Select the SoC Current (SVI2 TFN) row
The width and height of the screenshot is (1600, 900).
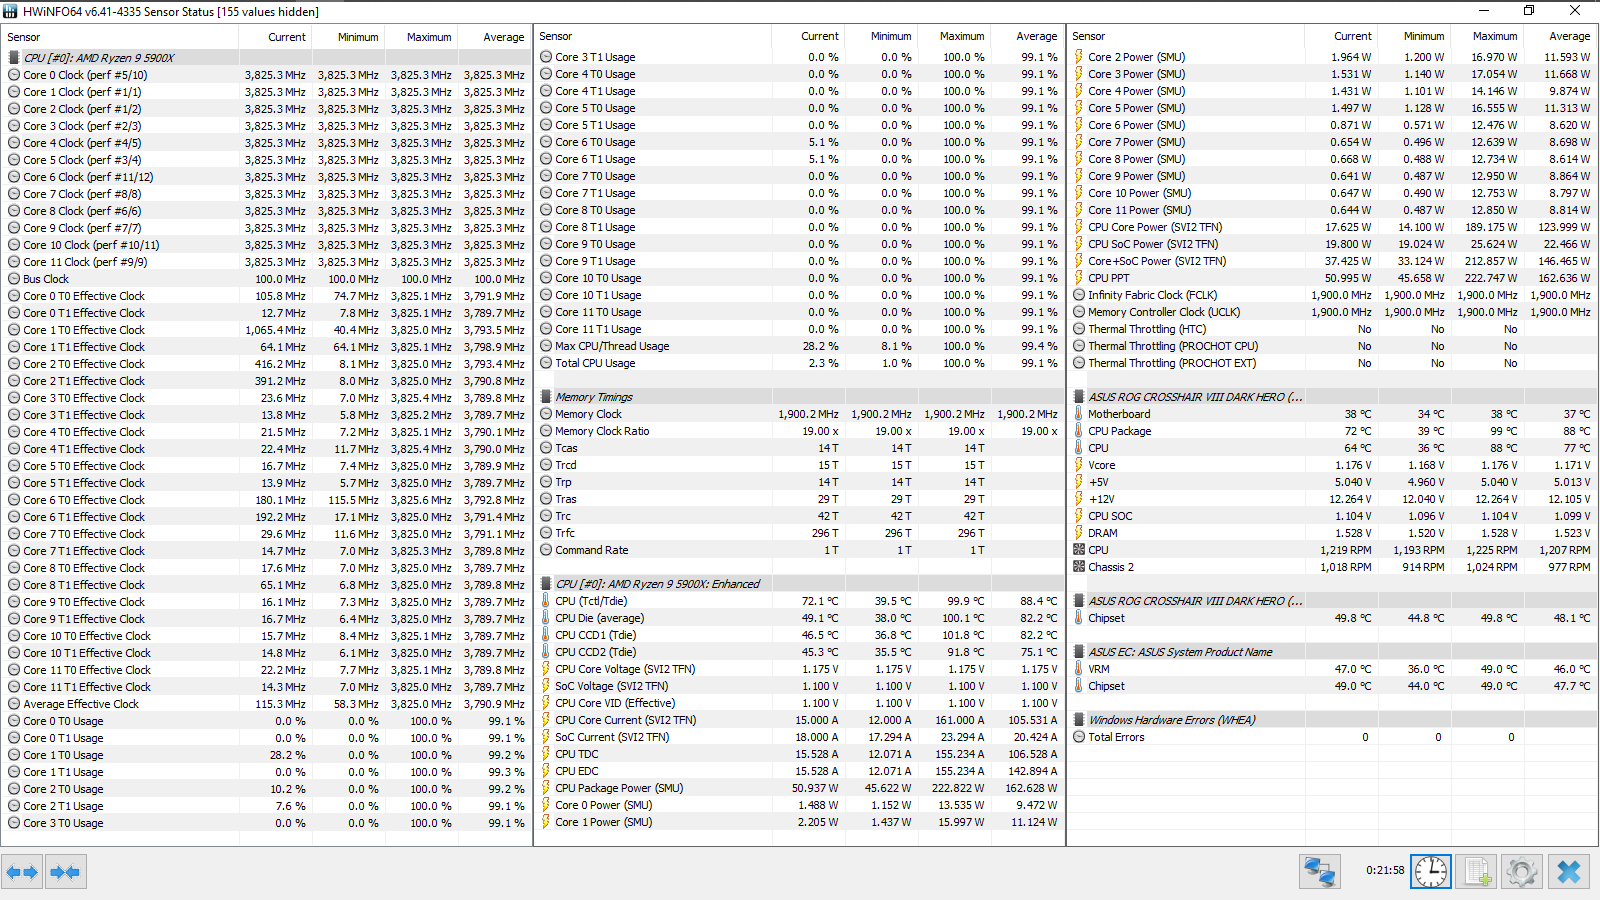[799, 737]
